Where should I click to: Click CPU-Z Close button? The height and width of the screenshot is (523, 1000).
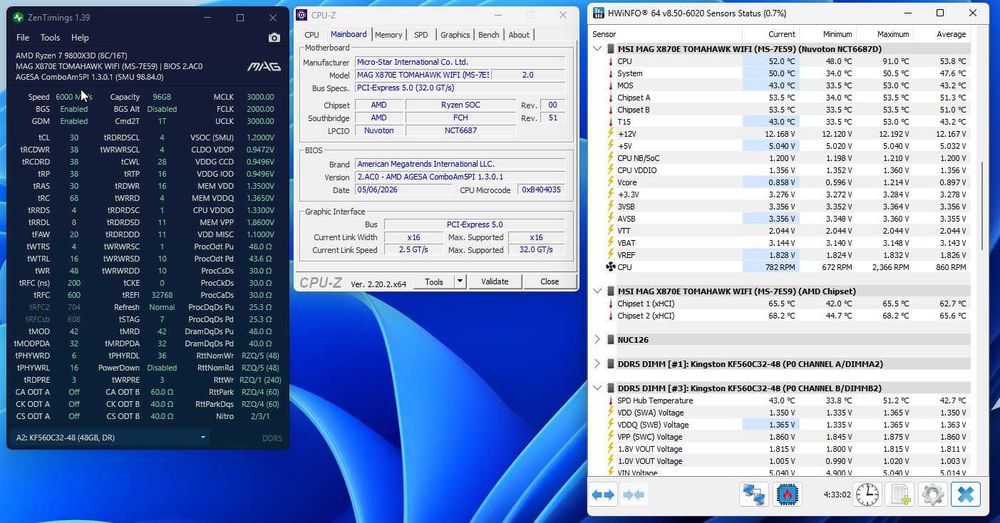550,281
